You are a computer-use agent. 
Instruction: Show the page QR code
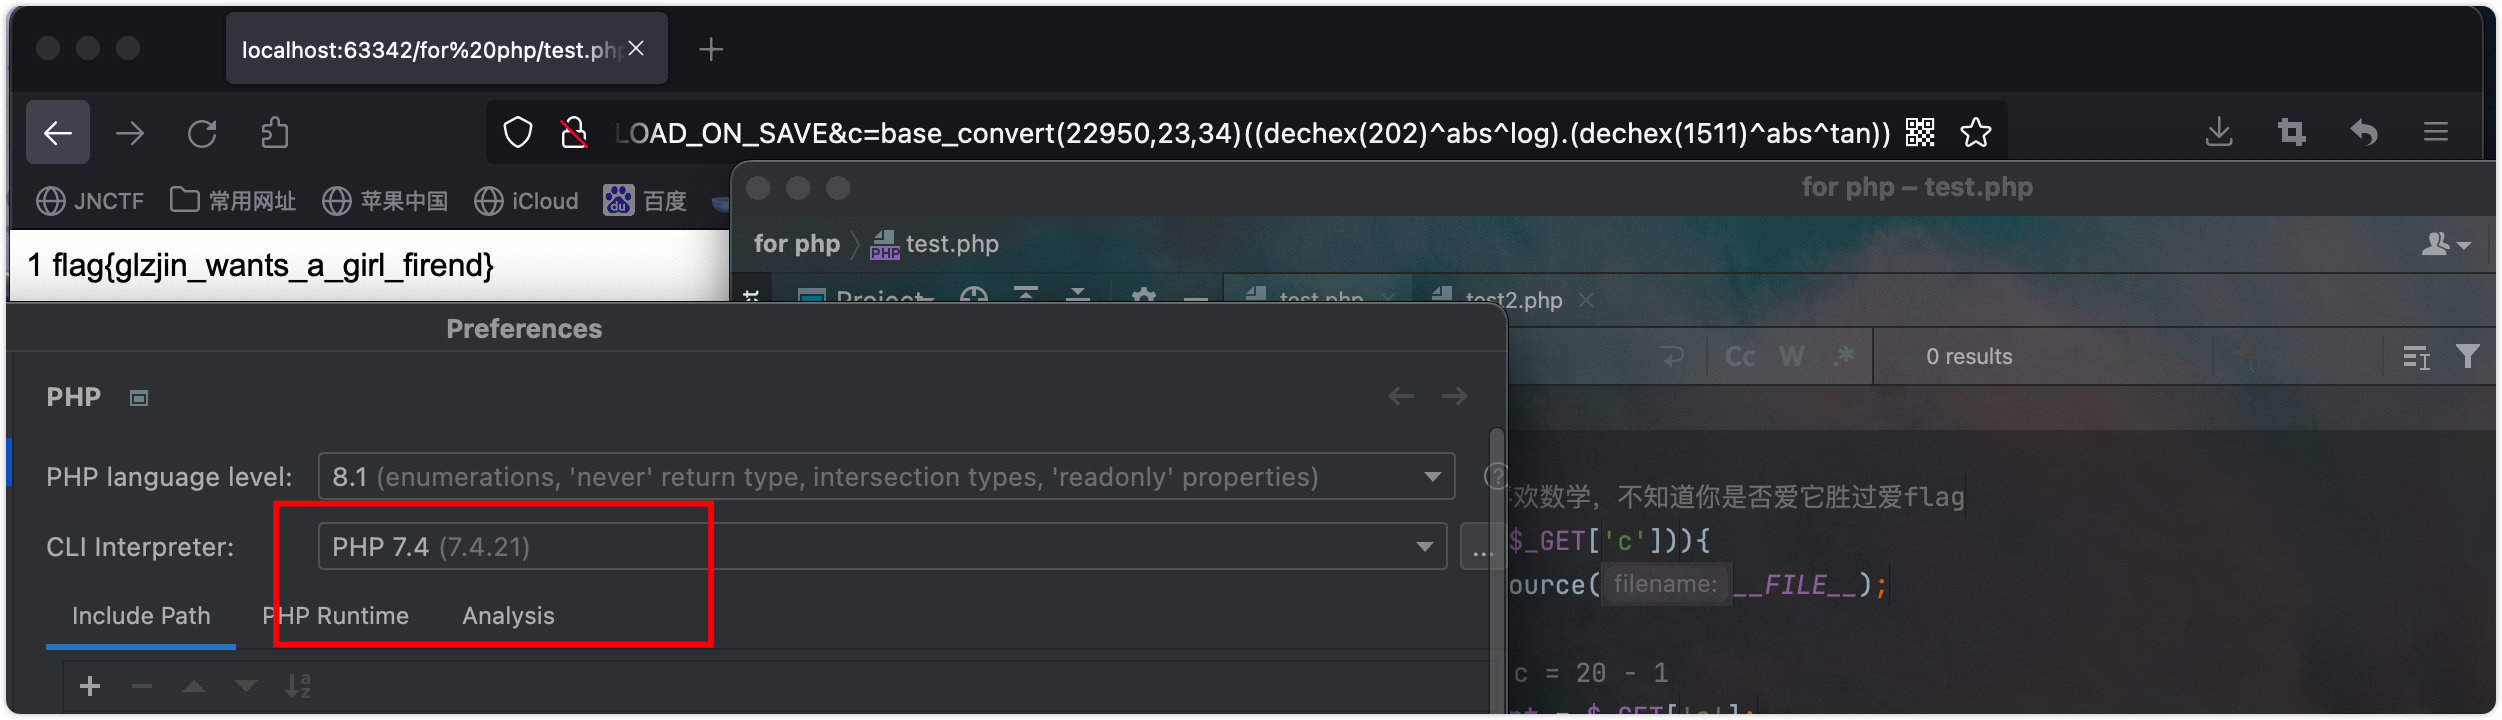[1920, 133]
